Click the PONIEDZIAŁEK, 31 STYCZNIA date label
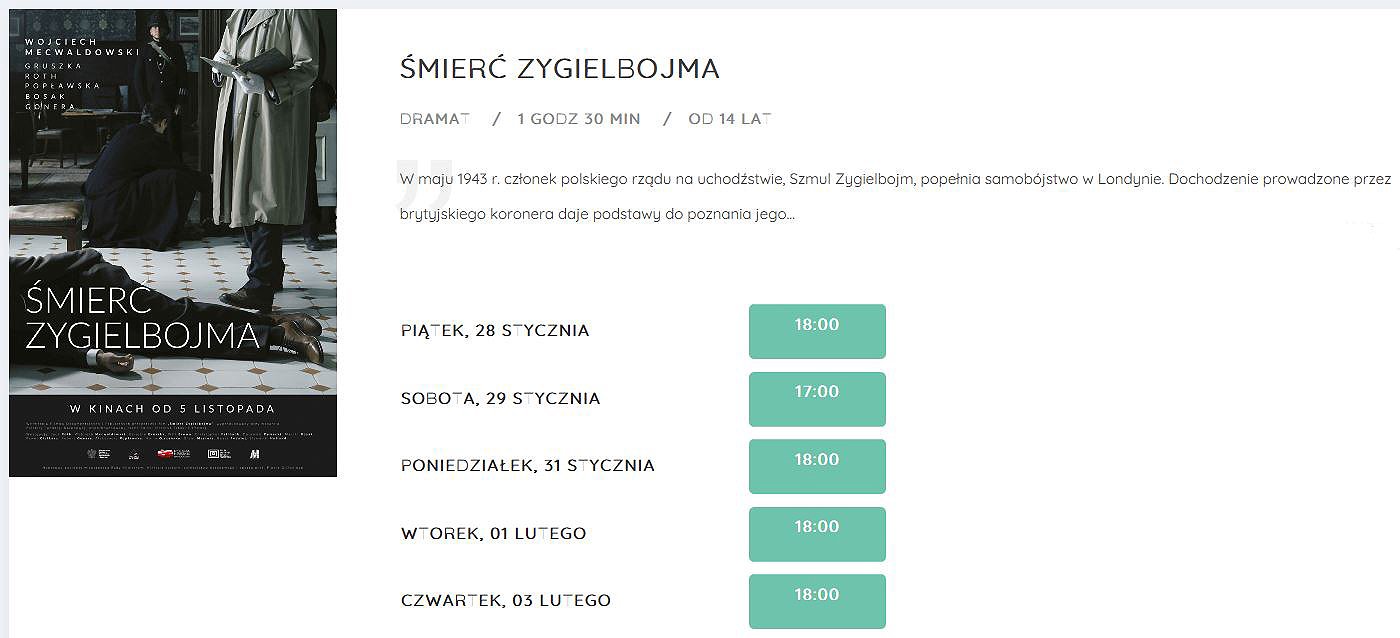The image size is (1400, 638). coord(528,466)
